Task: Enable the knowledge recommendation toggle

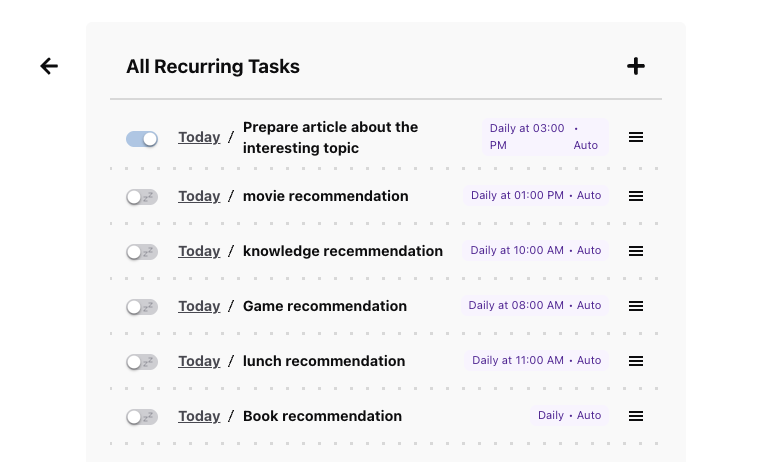Action: coord(142,252)
